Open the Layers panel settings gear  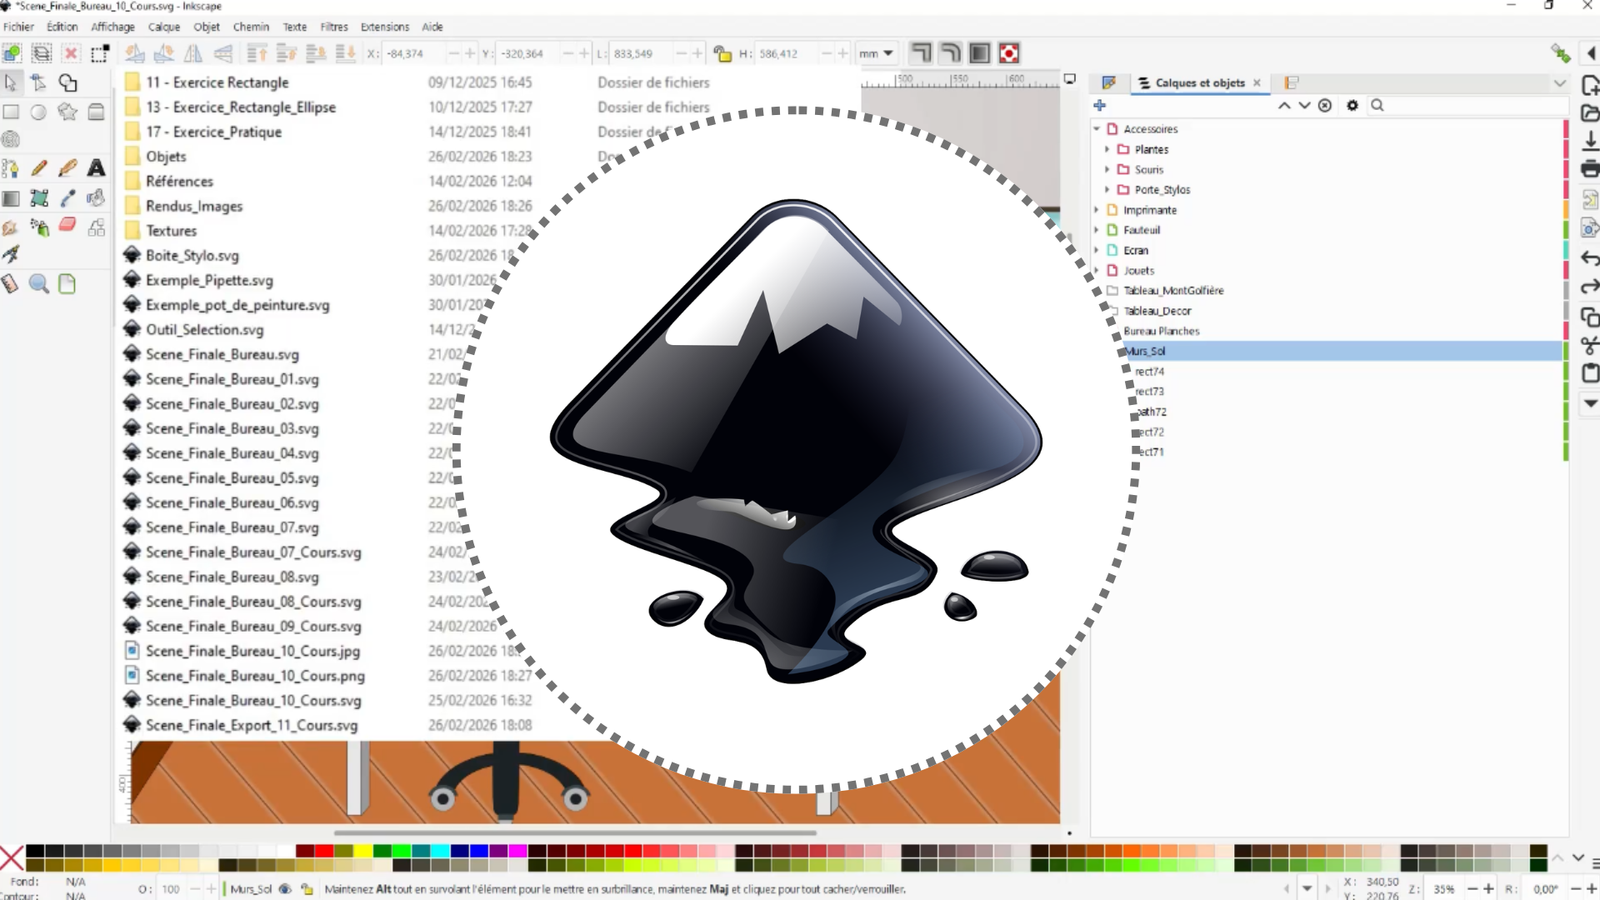[x=1352, y=105]
